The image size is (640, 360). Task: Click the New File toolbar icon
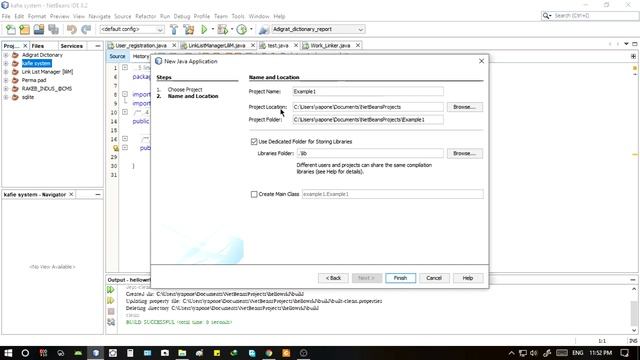[x=11, y=29]
